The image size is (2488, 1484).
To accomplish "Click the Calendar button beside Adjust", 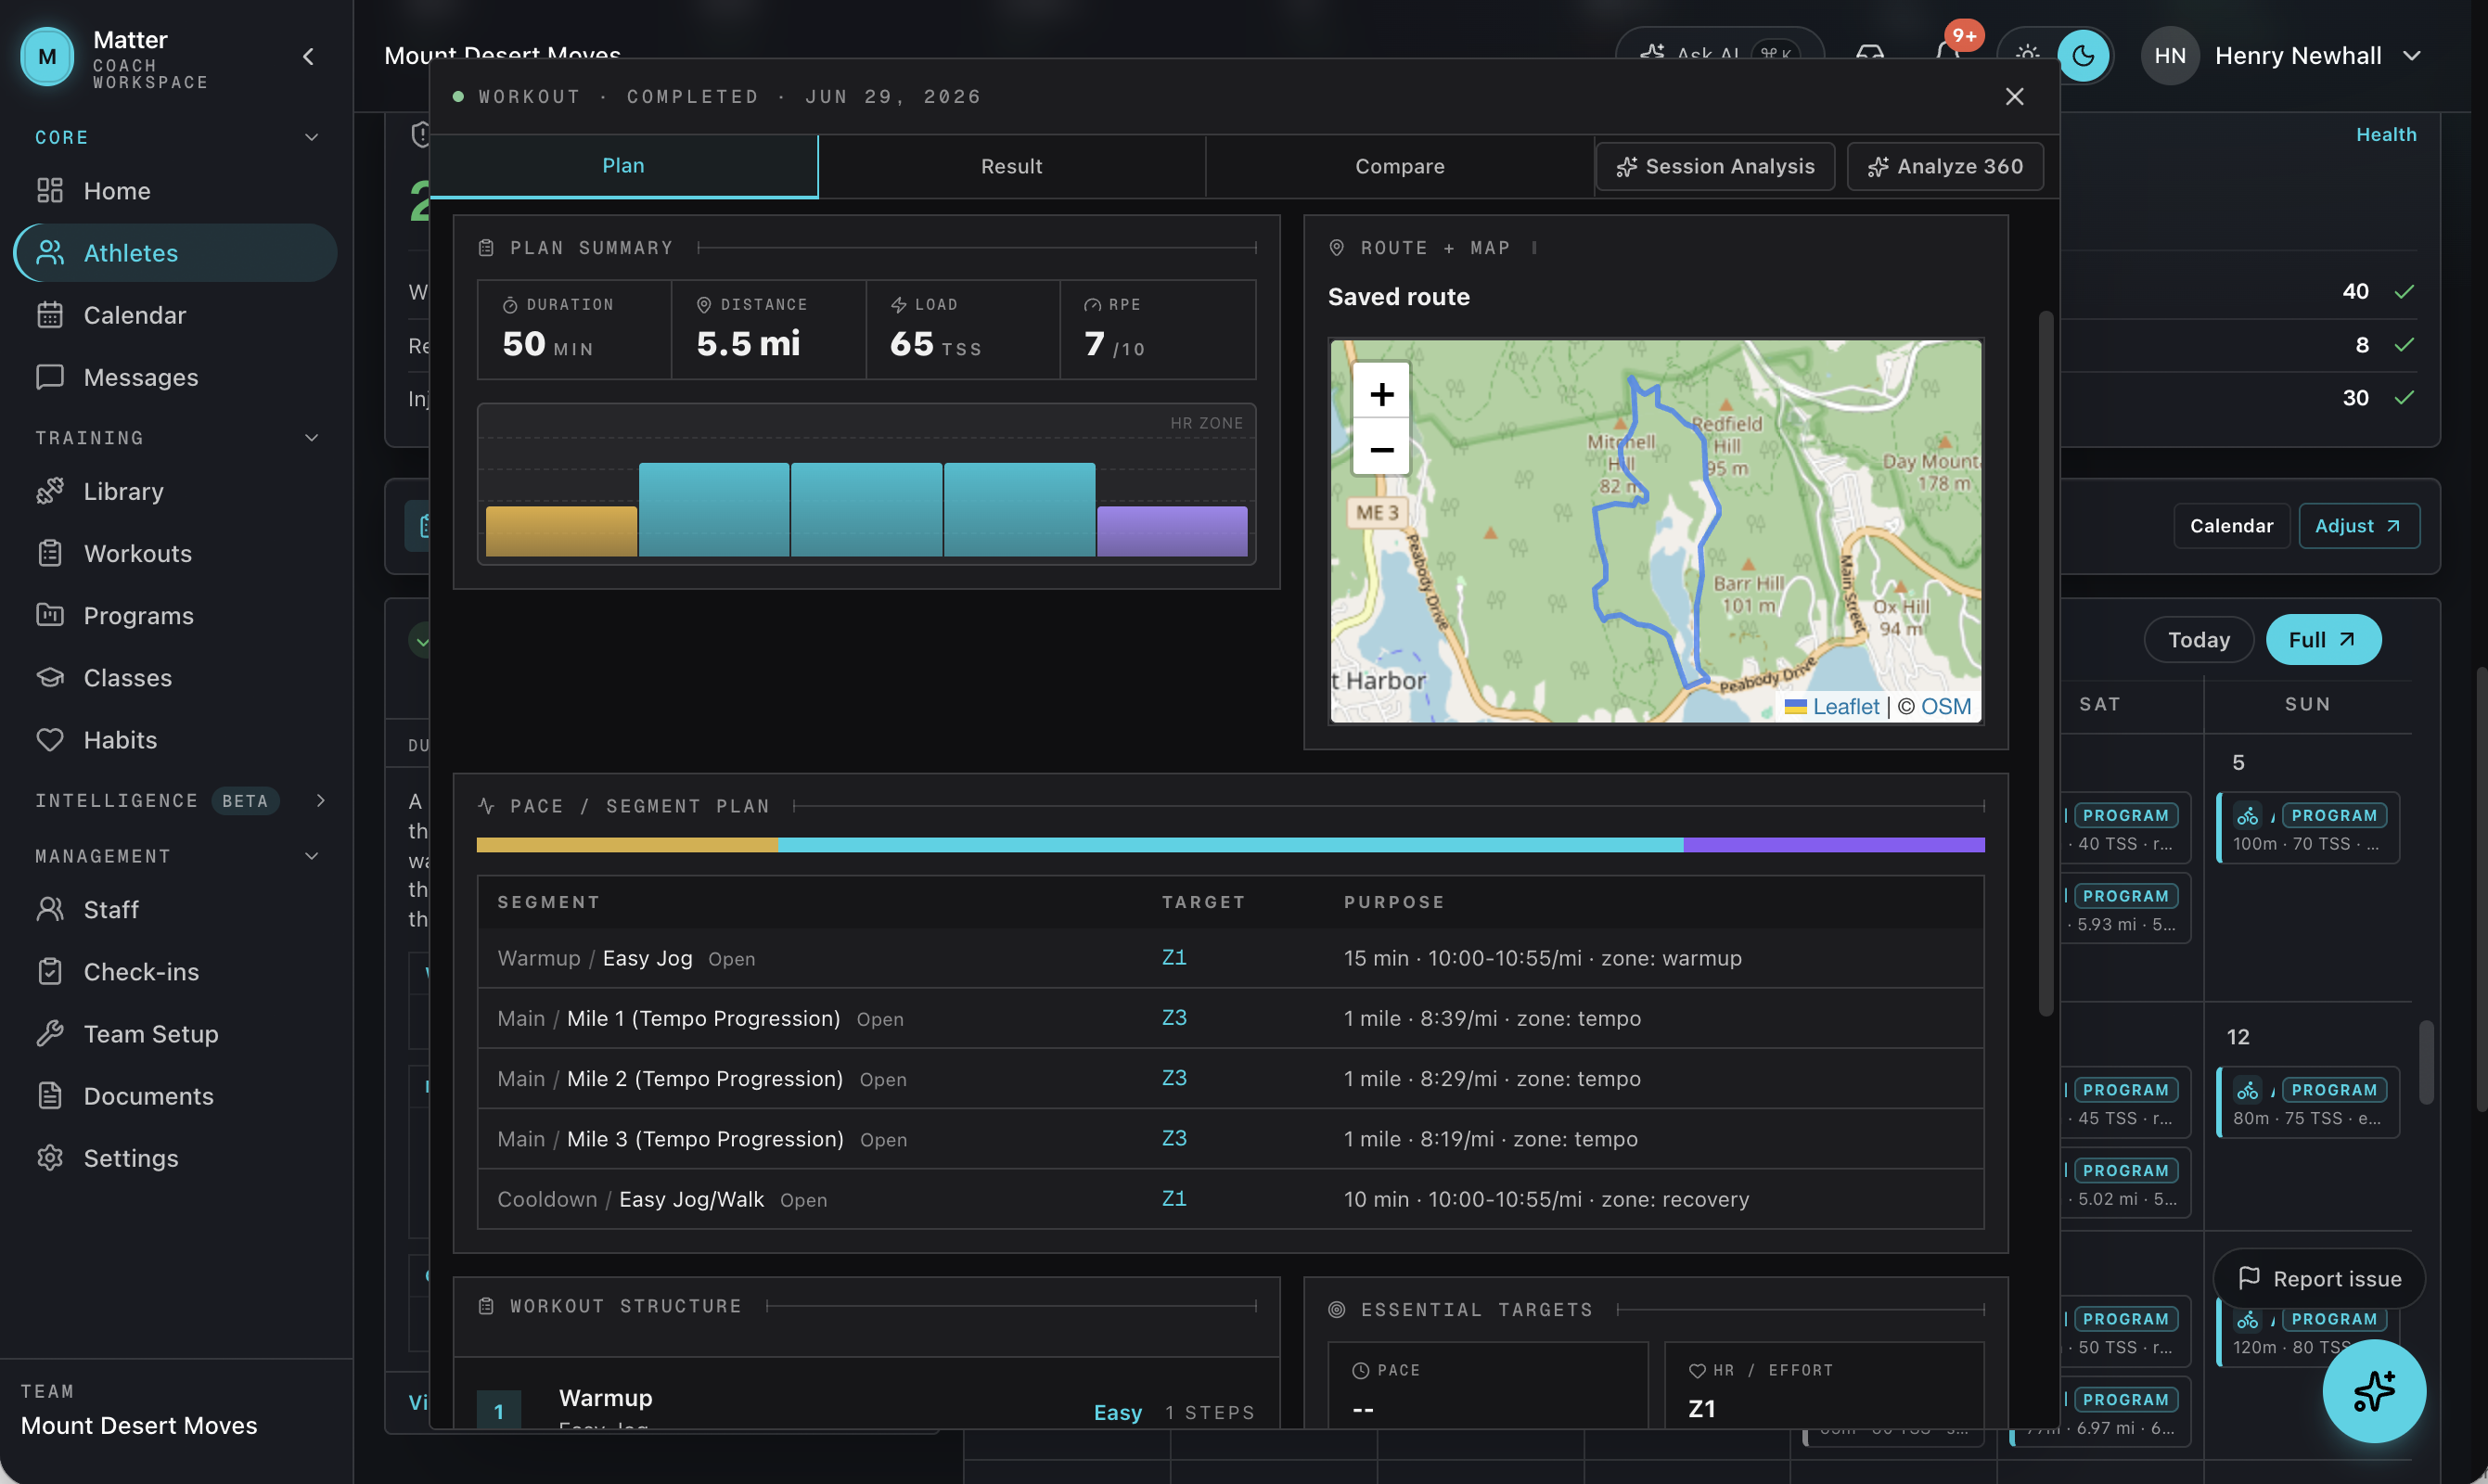I will (2231, 526).
